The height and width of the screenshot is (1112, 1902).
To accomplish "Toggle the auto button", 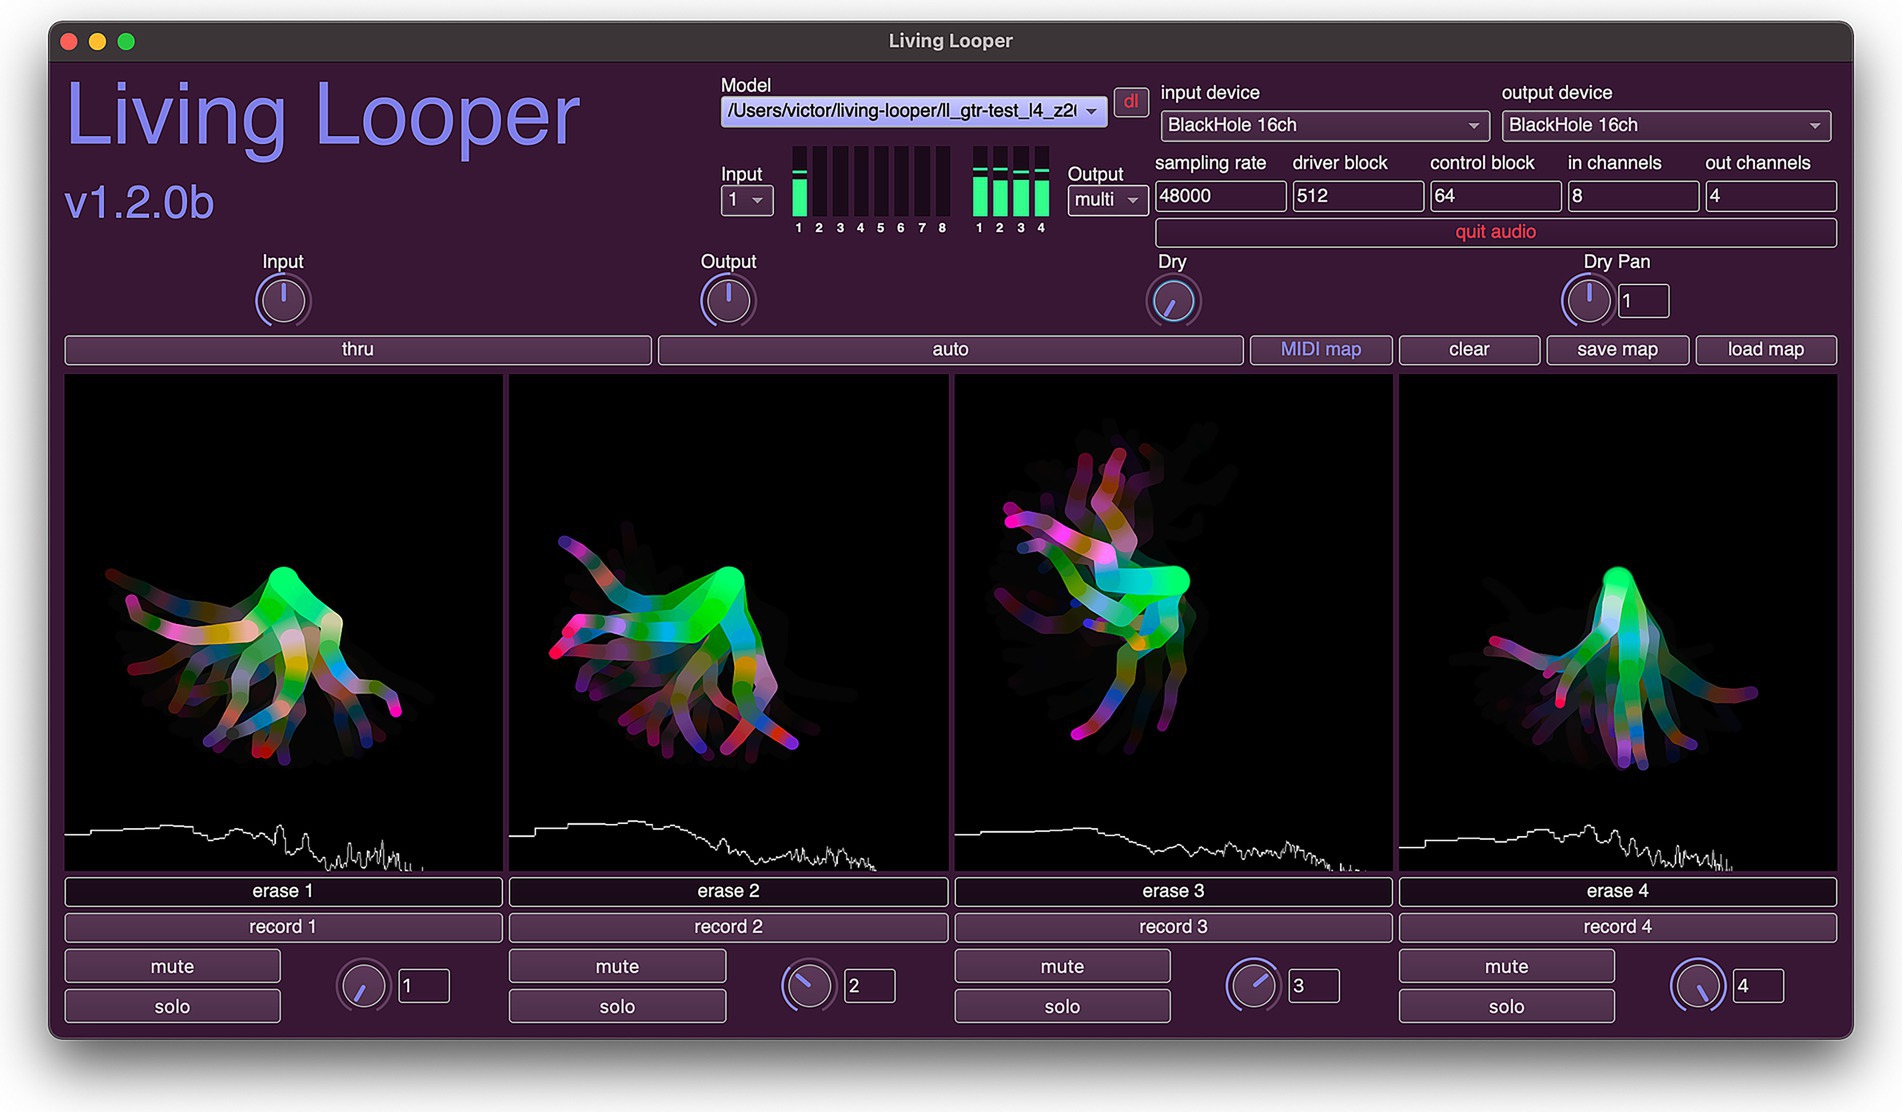I will pos(950,350).
